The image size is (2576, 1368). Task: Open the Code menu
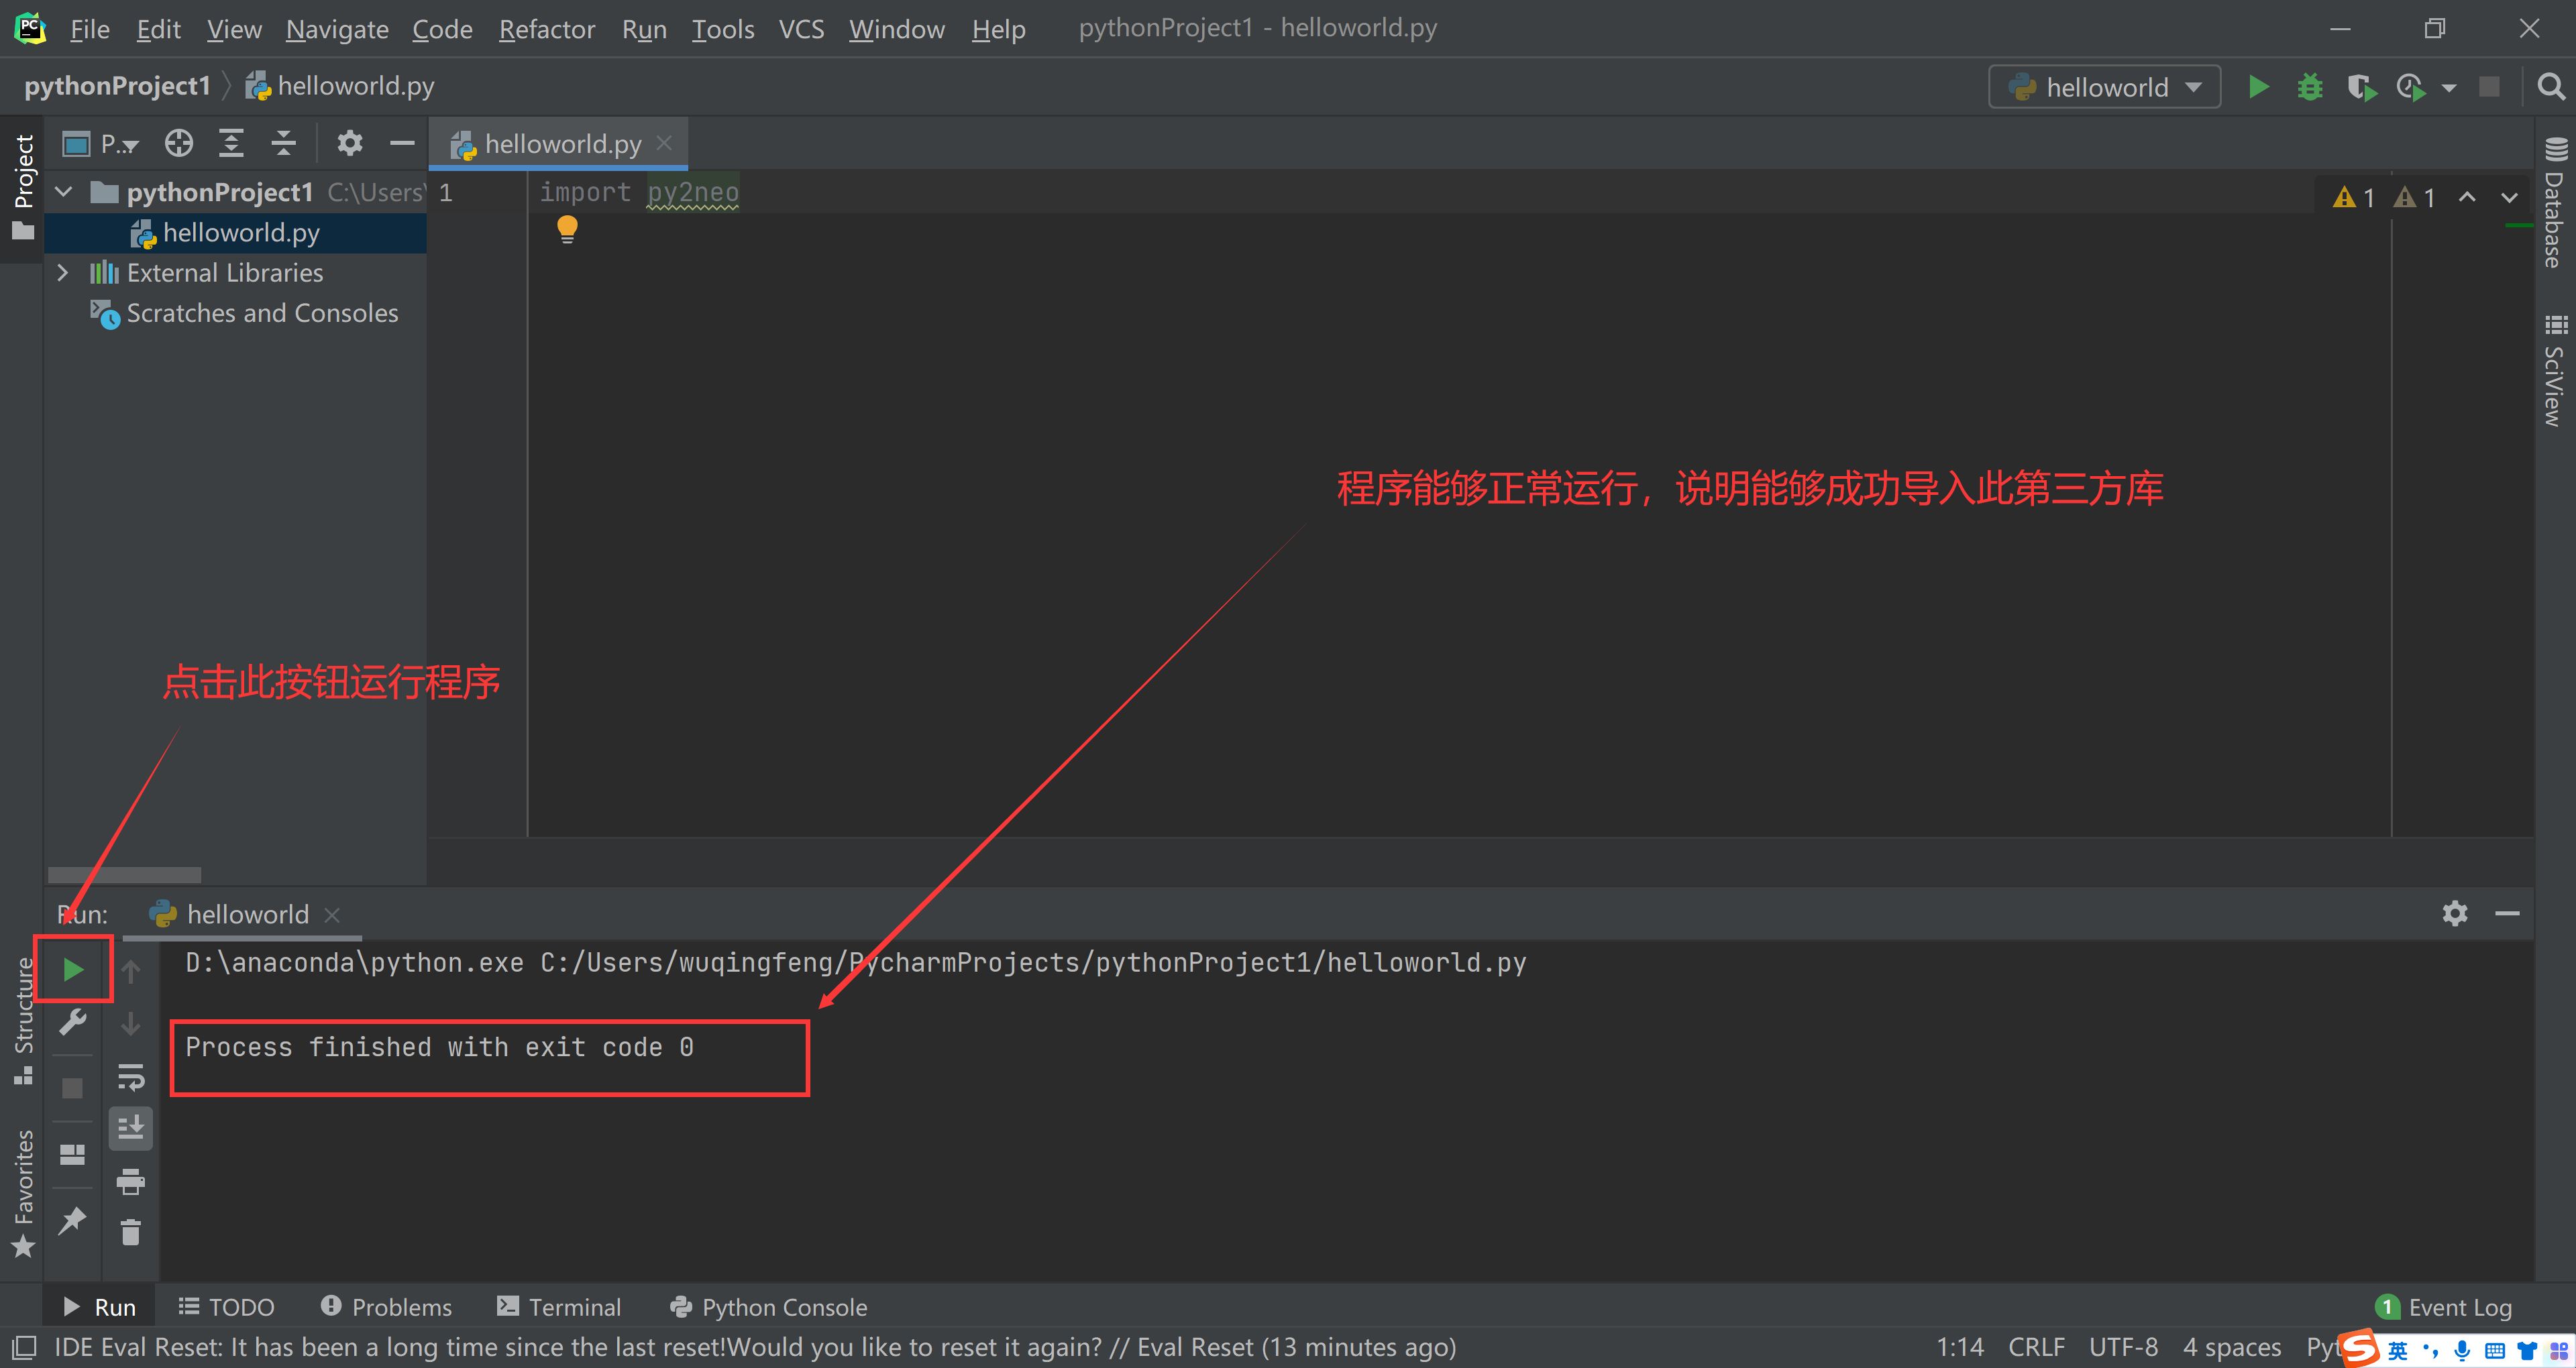[x=442, y=29]
